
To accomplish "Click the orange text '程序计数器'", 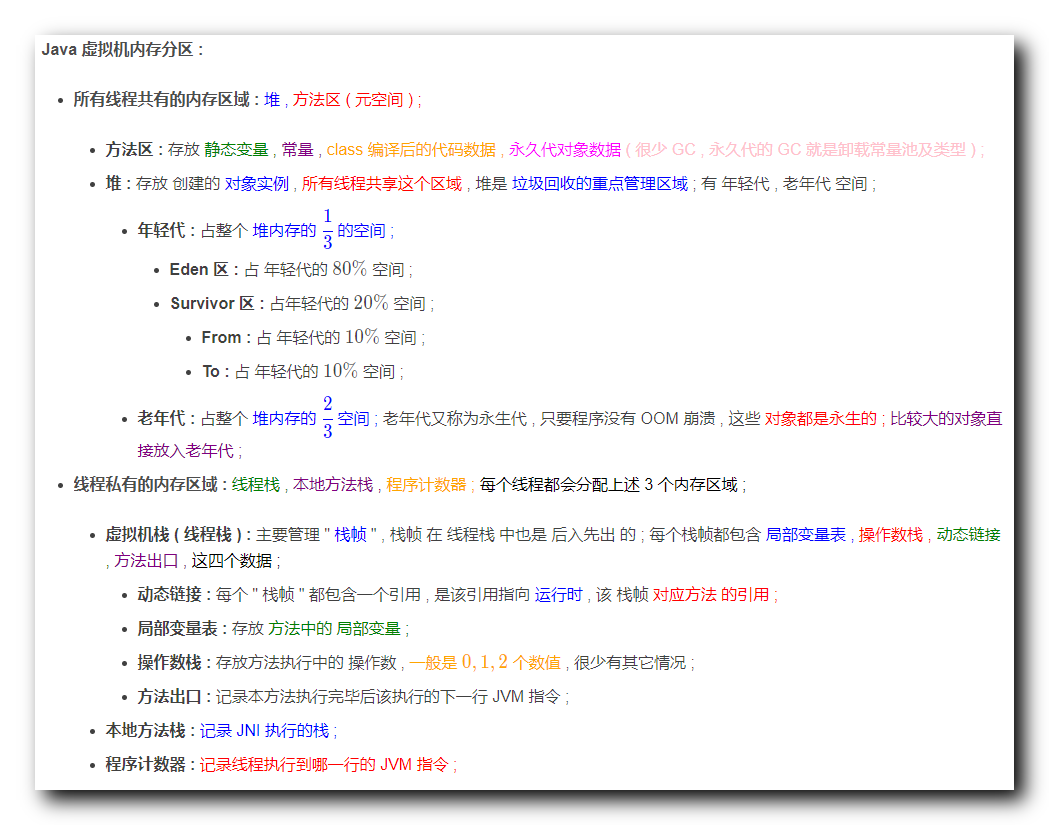I will click(x=426, y=485).
